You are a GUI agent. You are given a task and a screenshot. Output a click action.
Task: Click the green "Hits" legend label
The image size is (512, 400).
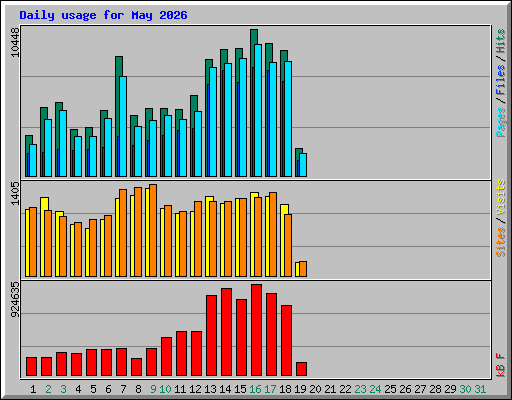(x=500, y=41)
